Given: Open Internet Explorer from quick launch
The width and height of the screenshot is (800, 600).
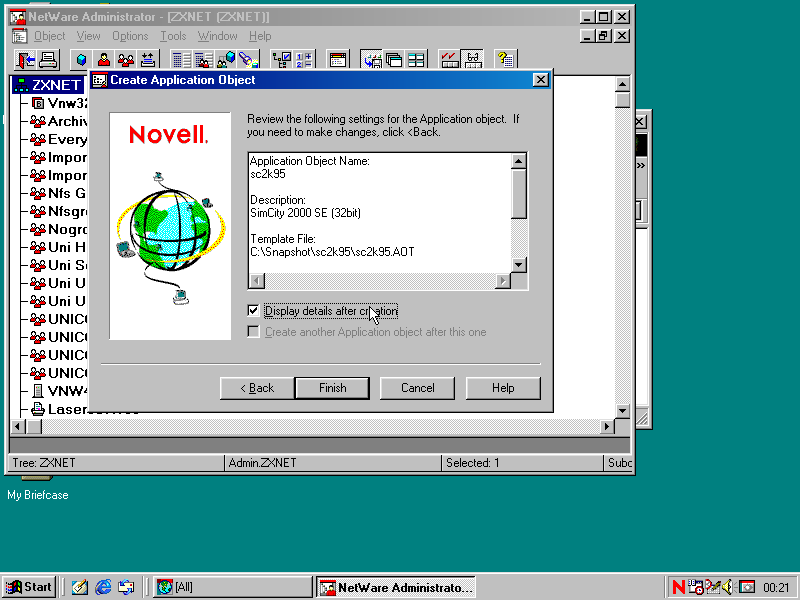Looking at the screenshot, I should pos(103,587).
